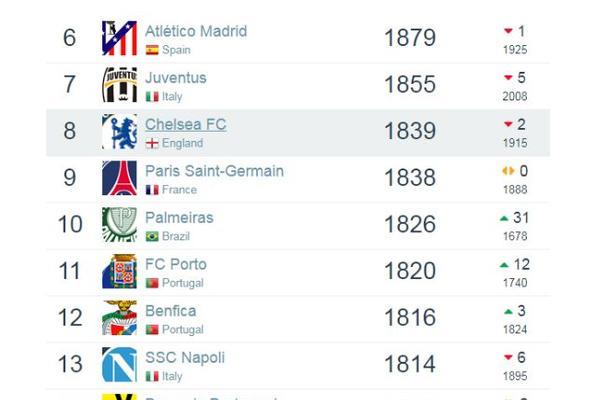
Task: Click the red down arrow beside Juventus's 5
Action: click(x=508, y=78)
